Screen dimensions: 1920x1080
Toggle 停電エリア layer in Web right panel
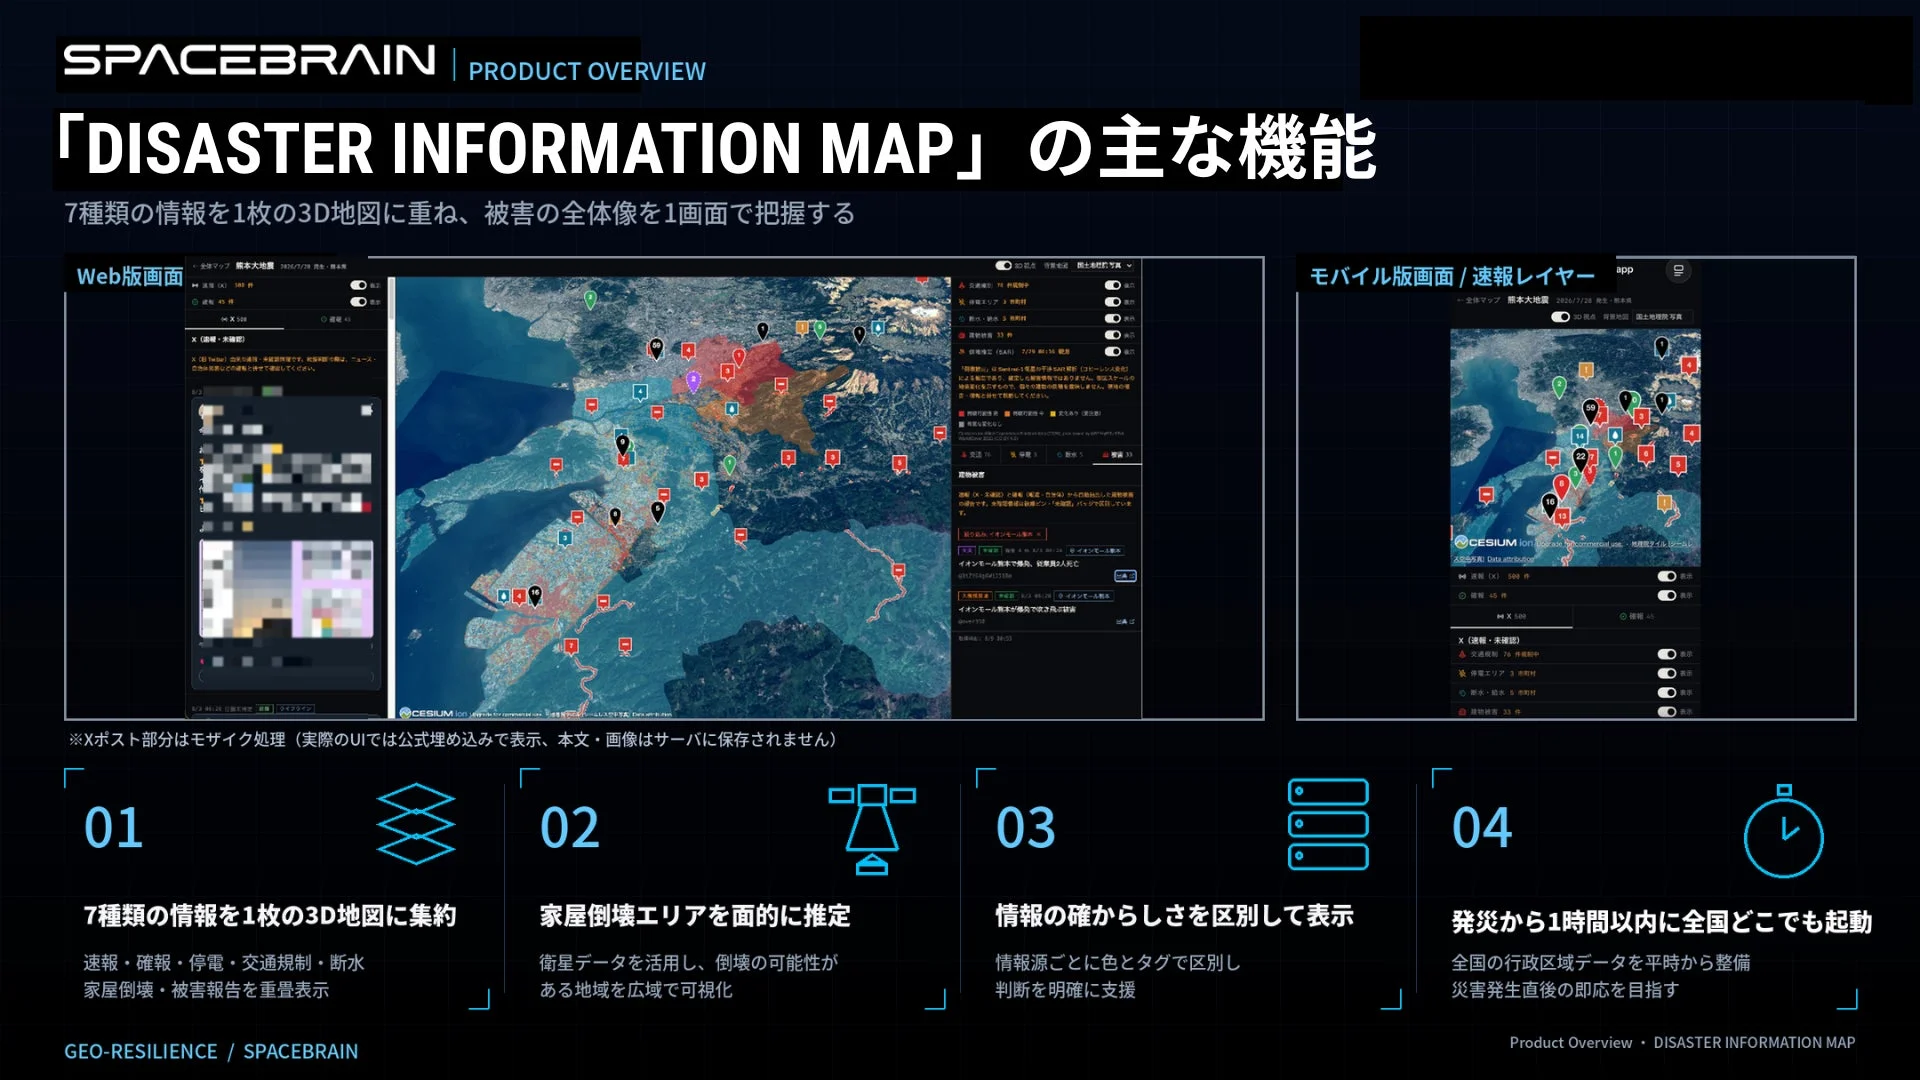click(x=1112, y=302)
